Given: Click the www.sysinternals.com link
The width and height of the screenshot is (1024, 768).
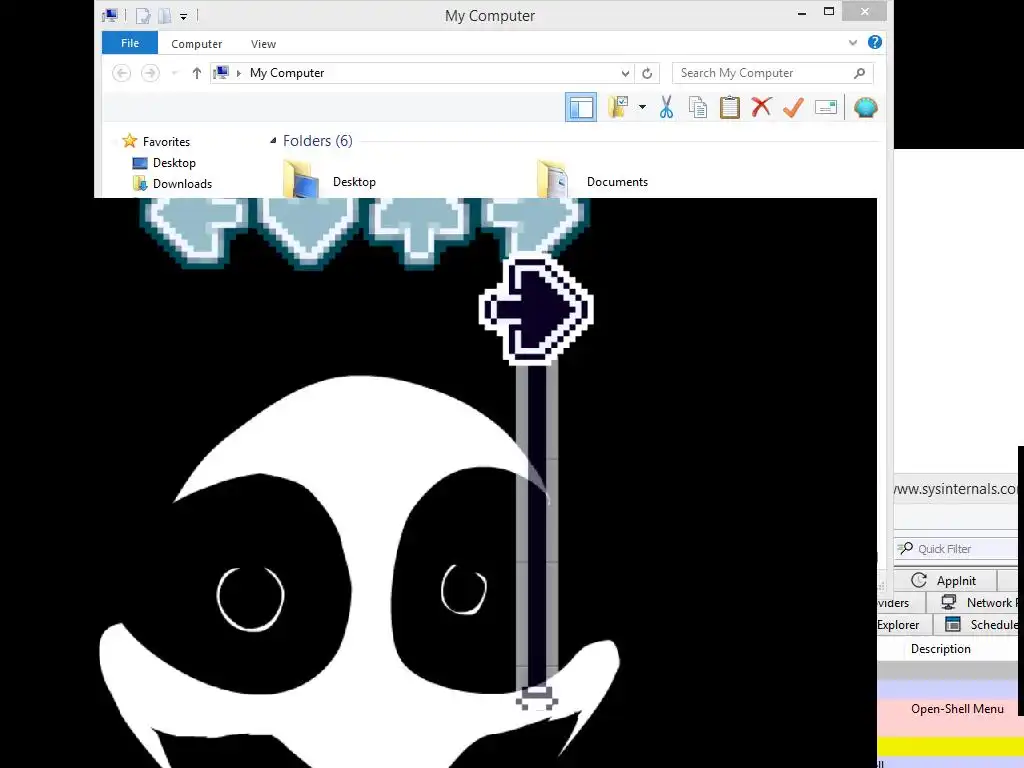Looking at the screenshot, I should tap(955, 488).
